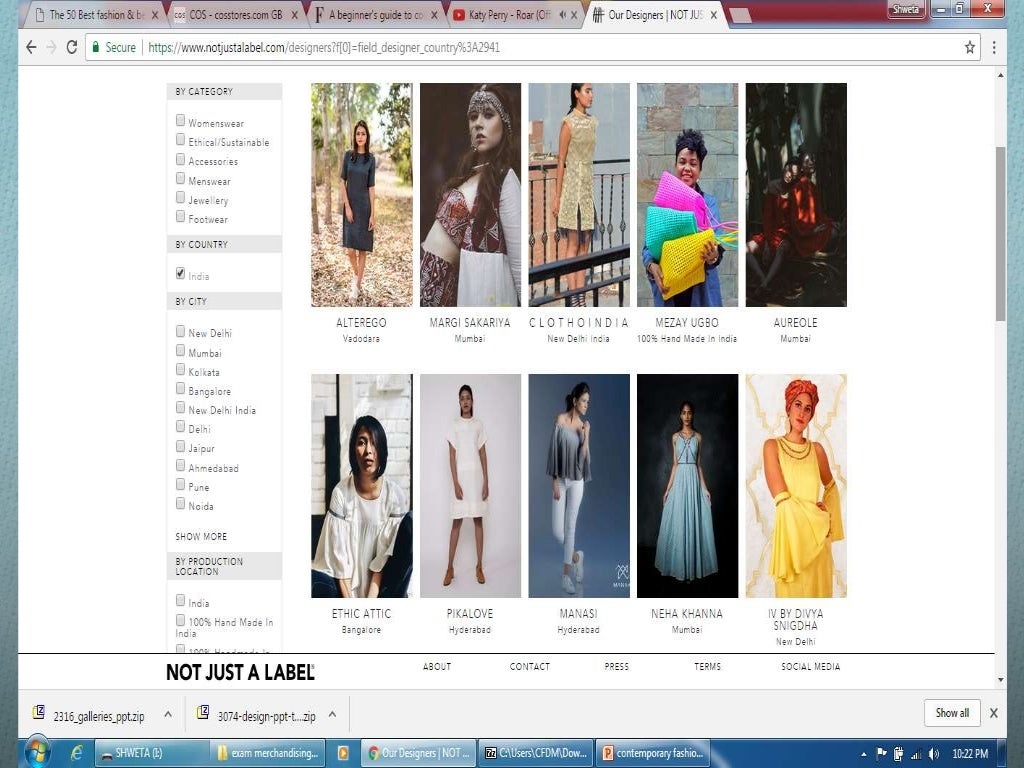Open the Chrome menu dots

(994, 47)
